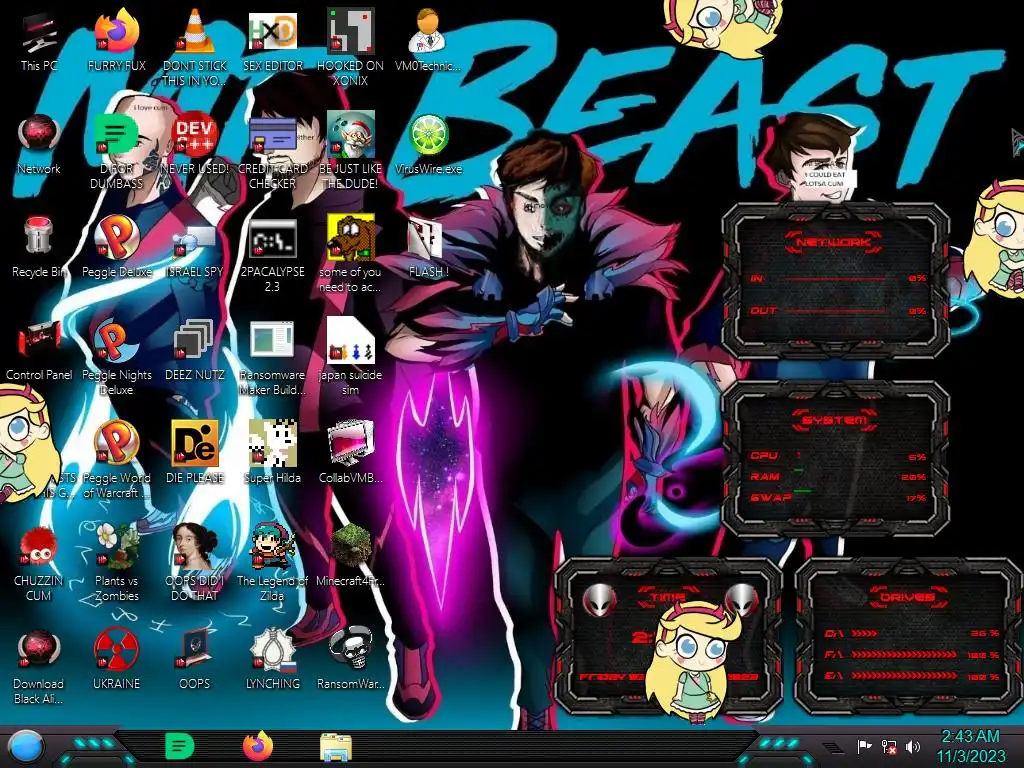Screen dimensions: 1024x768
Task: Click the DRIVES widget header
Action: point(906,597)
